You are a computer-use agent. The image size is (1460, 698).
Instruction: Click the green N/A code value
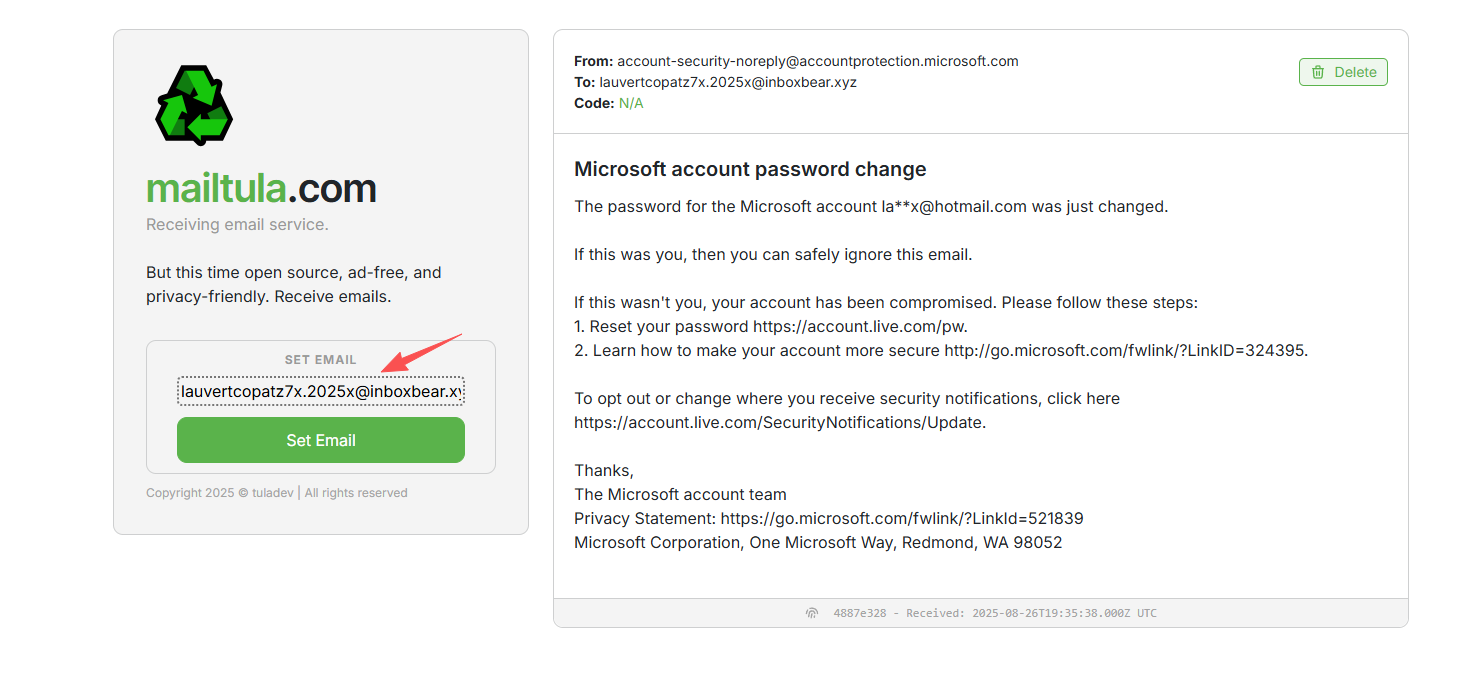[x=631, y=103]
